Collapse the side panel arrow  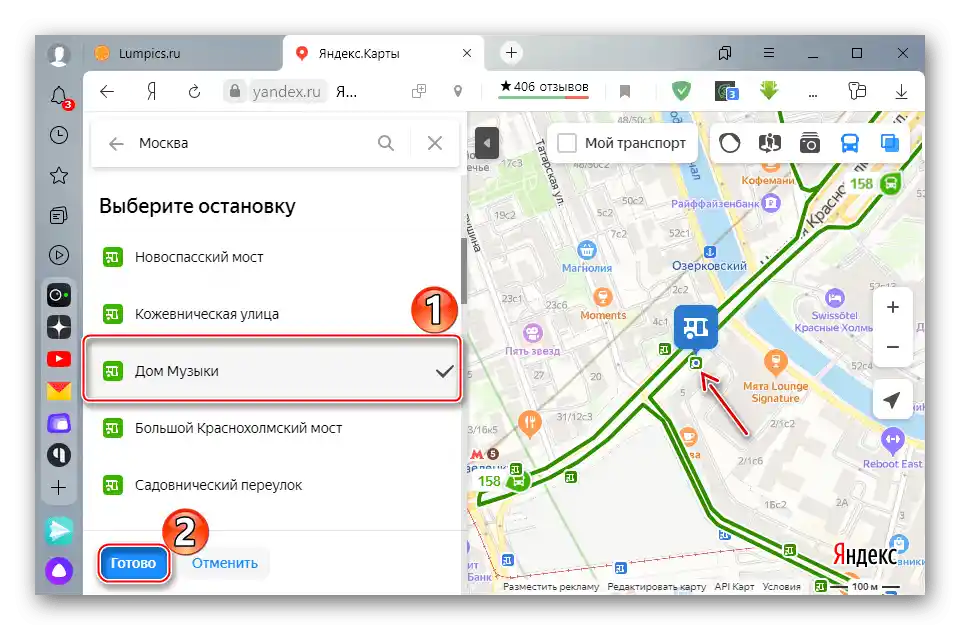coord(486,143)
